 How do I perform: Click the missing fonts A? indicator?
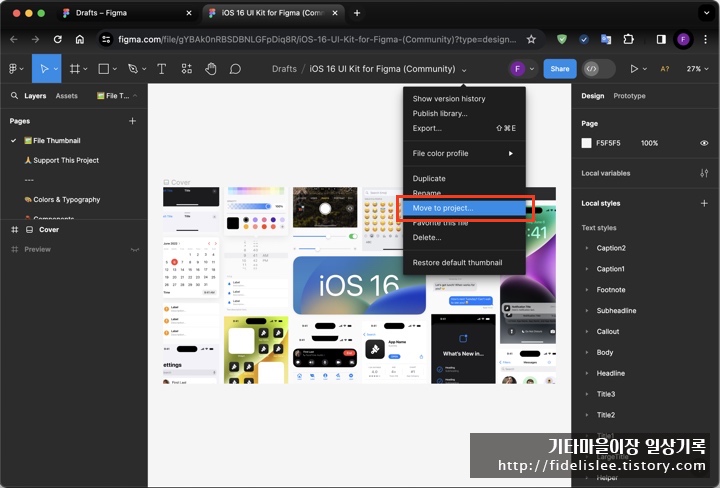click(x=664, y=69)
